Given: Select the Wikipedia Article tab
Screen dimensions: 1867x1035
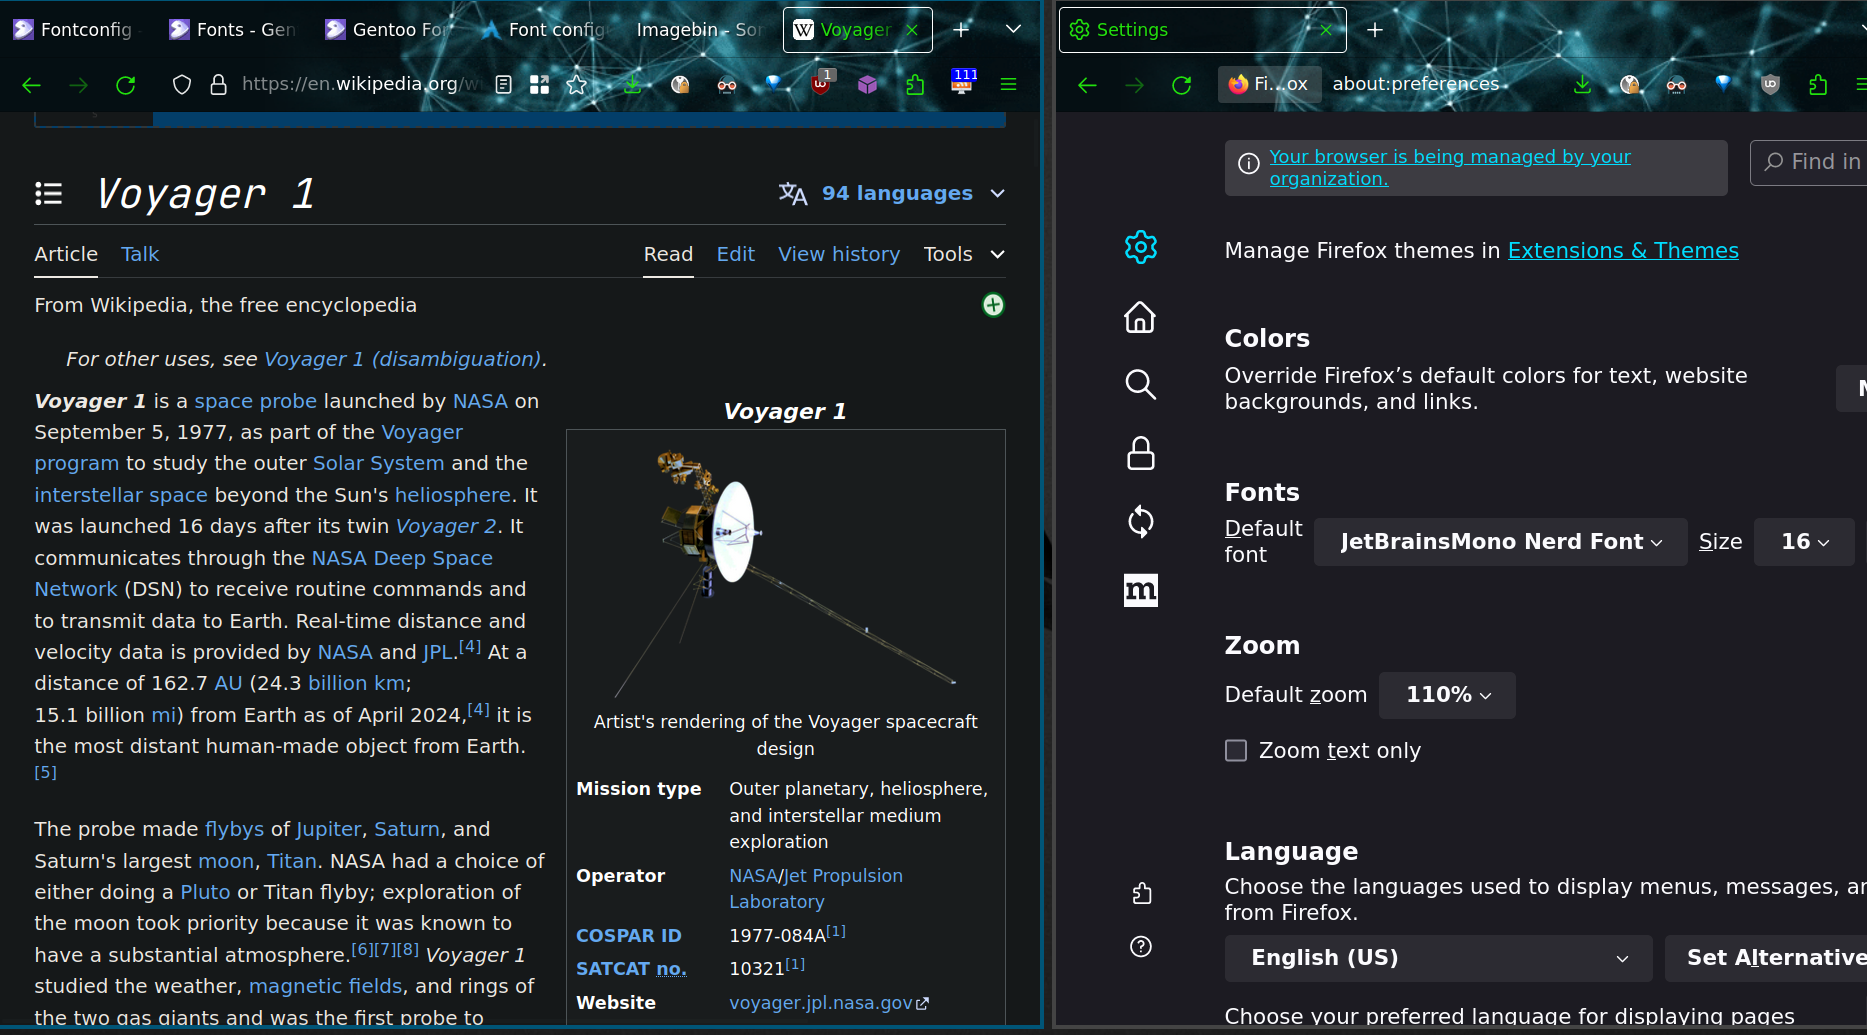Looking at the screenshot, I should coord(66,254).
